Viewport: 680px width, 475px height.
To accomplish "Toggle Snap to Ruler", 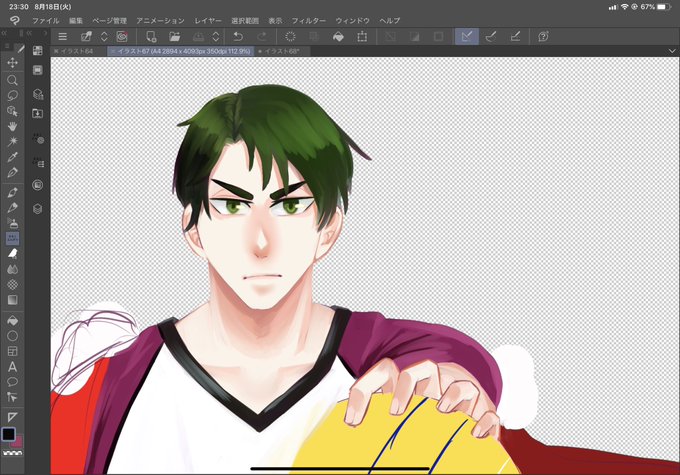I will click(x=467, y=36).
